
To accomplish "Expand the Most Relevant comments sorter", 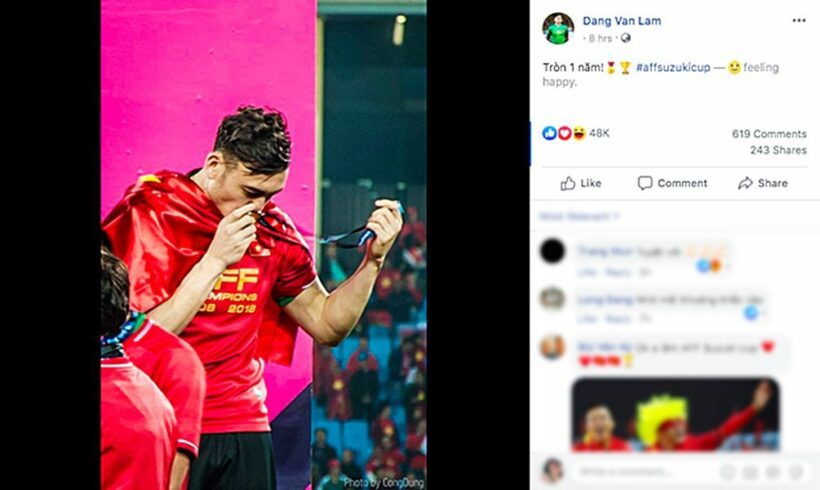I will (579, 216).
